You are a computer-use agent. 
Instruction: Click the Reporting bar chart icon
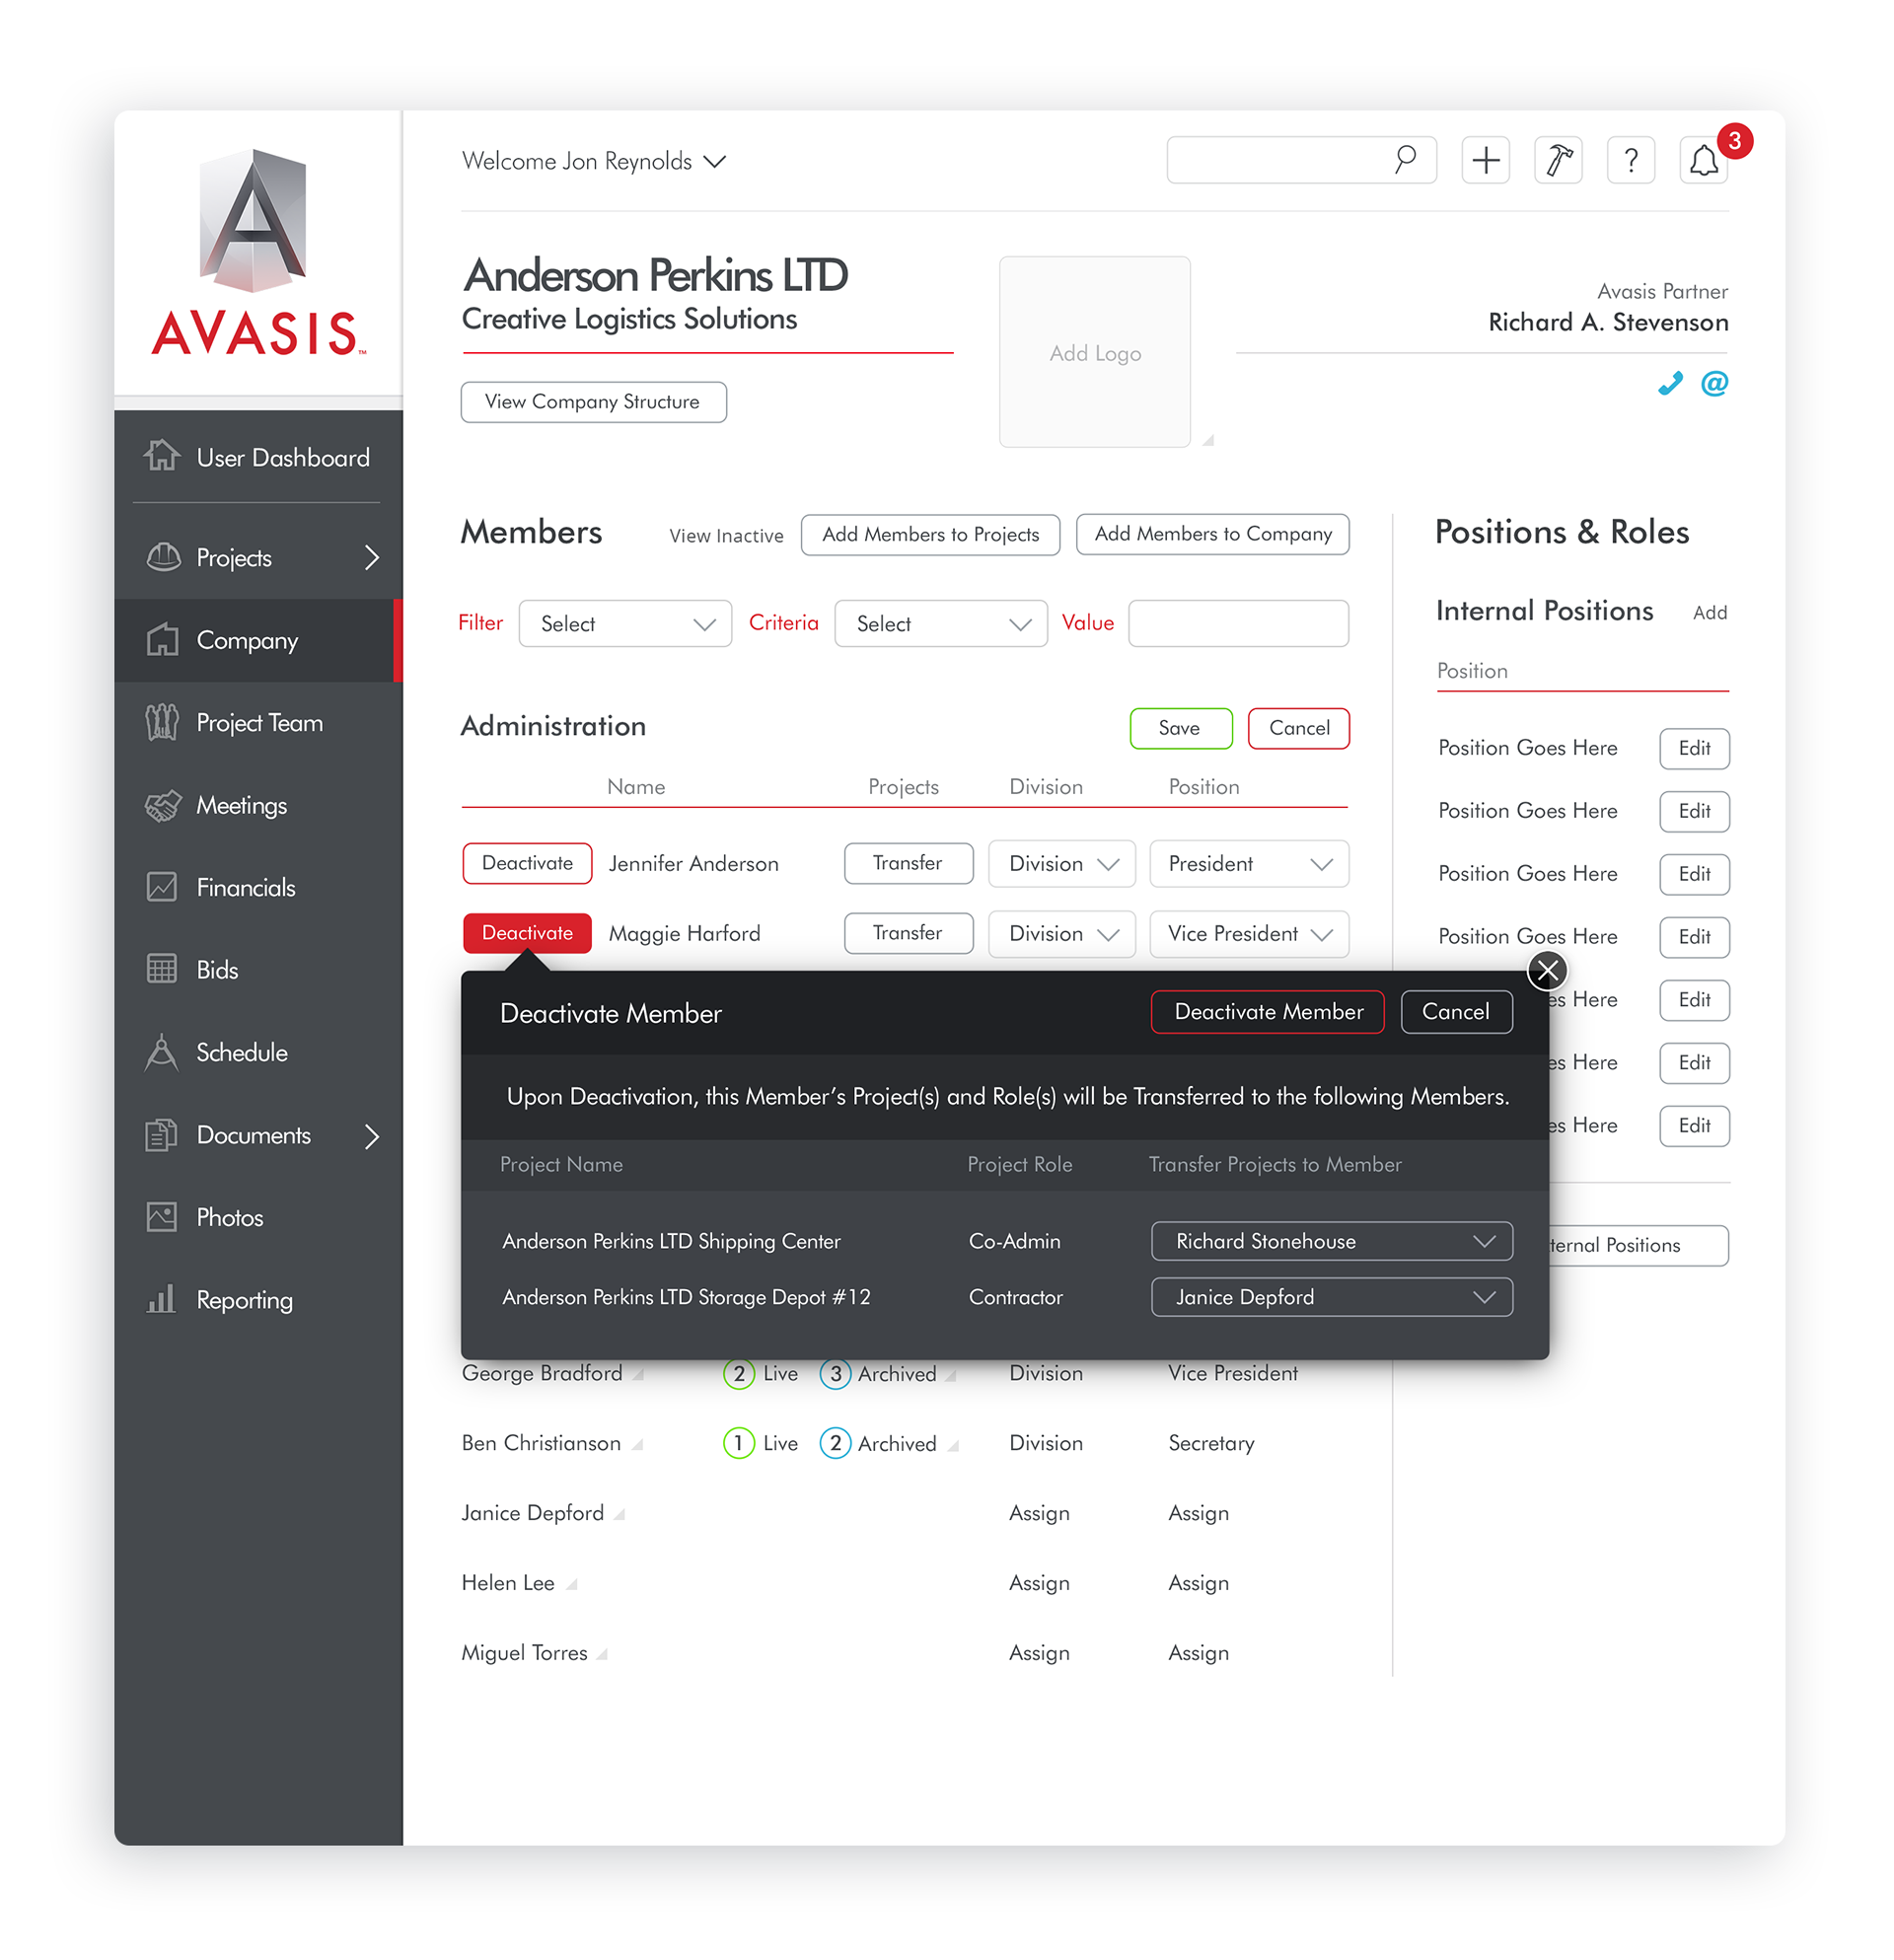point(161,1298)
